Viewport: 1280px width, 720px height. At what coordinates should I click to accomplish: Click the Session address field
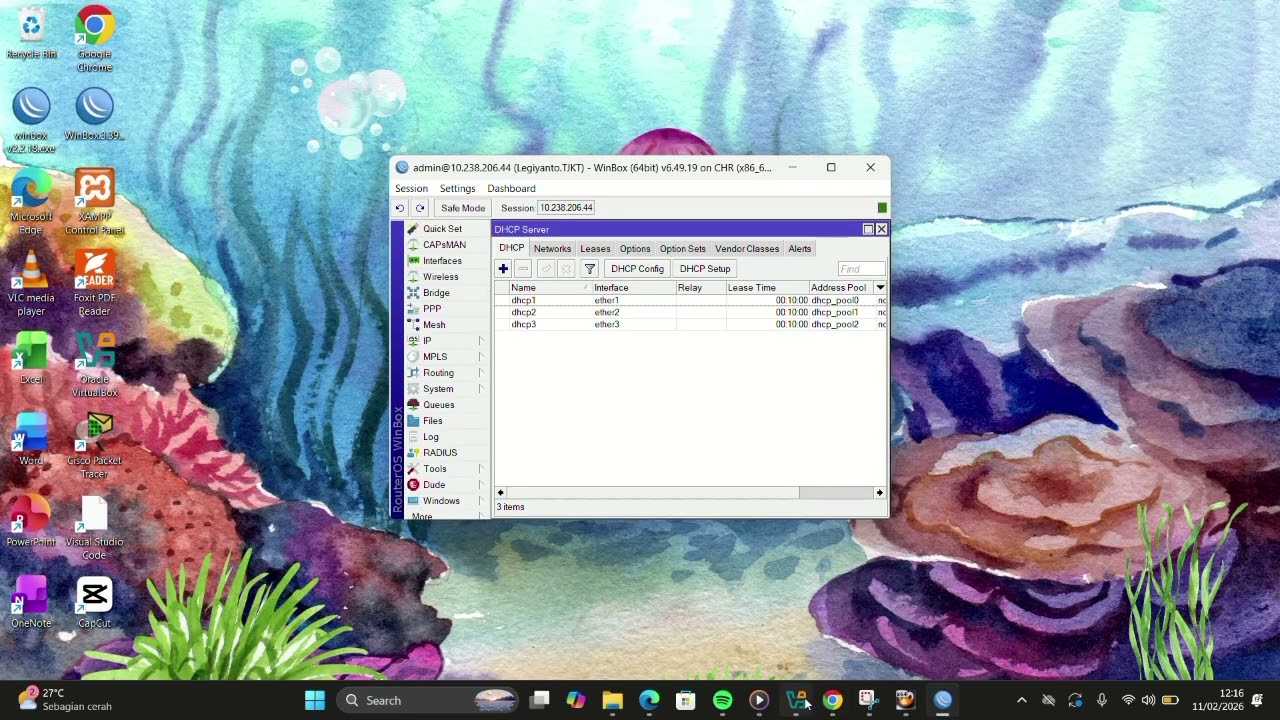(566, 208)
